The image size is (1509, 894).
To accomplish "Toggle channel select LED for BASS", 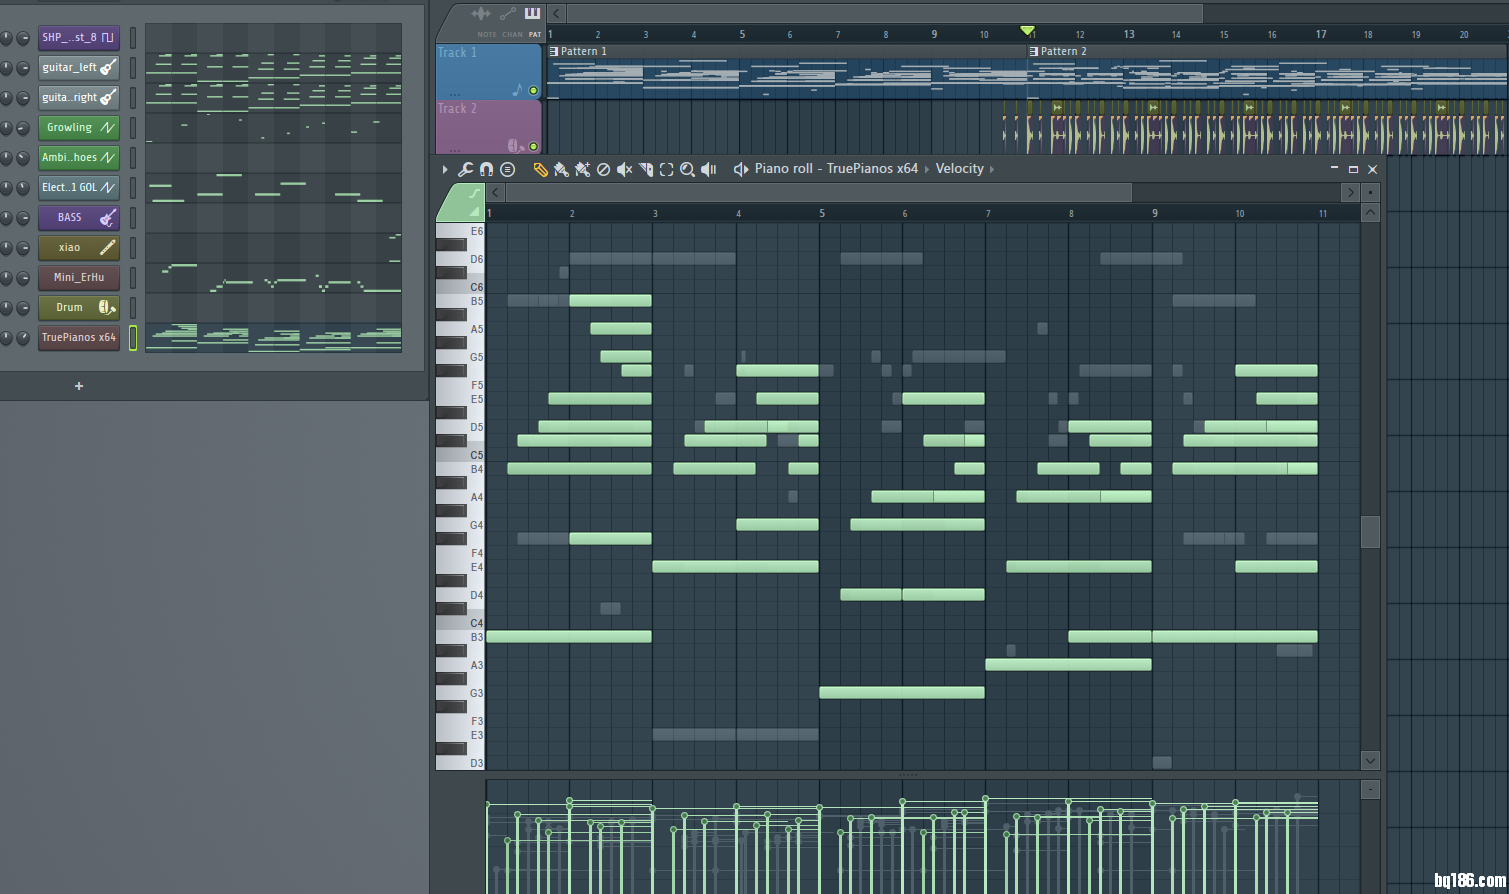I will pos(133,218).
